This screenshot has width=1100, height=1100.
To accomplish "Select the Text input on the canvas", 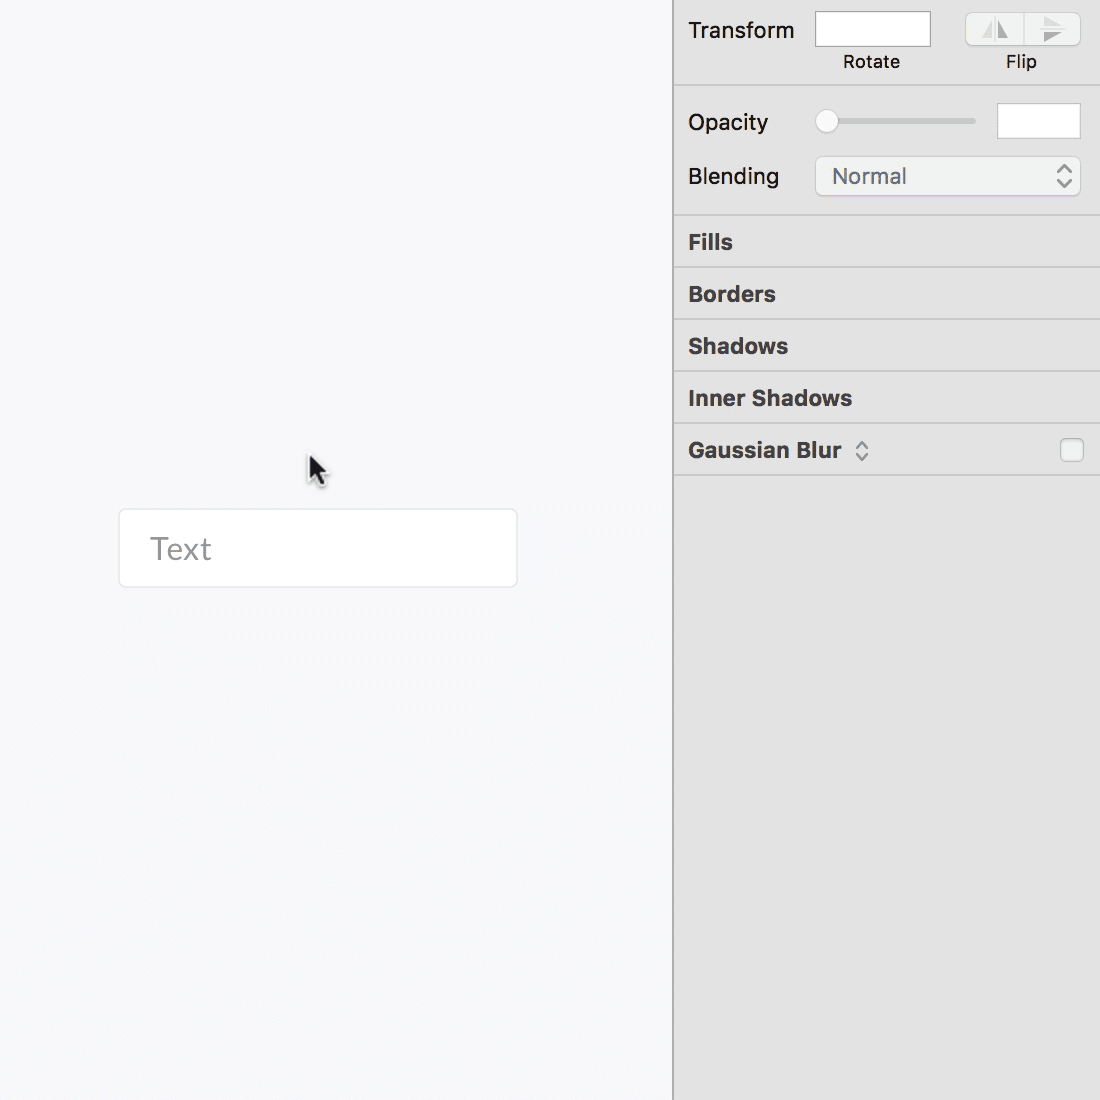I will click(x=317, y=548).
